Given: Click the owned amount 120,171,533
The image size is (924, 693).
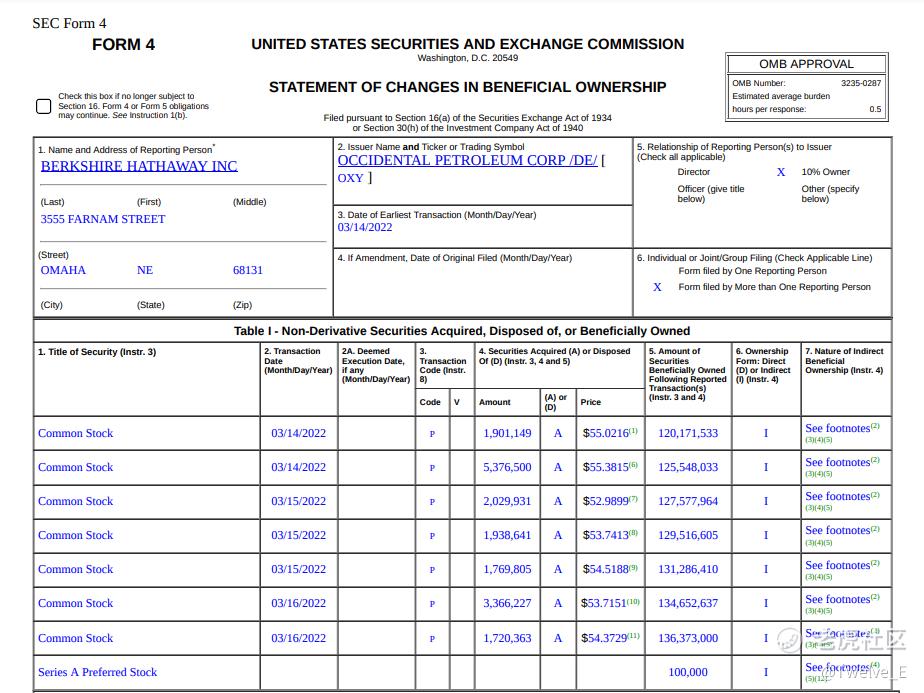Looking at the screenshot, I should click(x=688, y=433).
